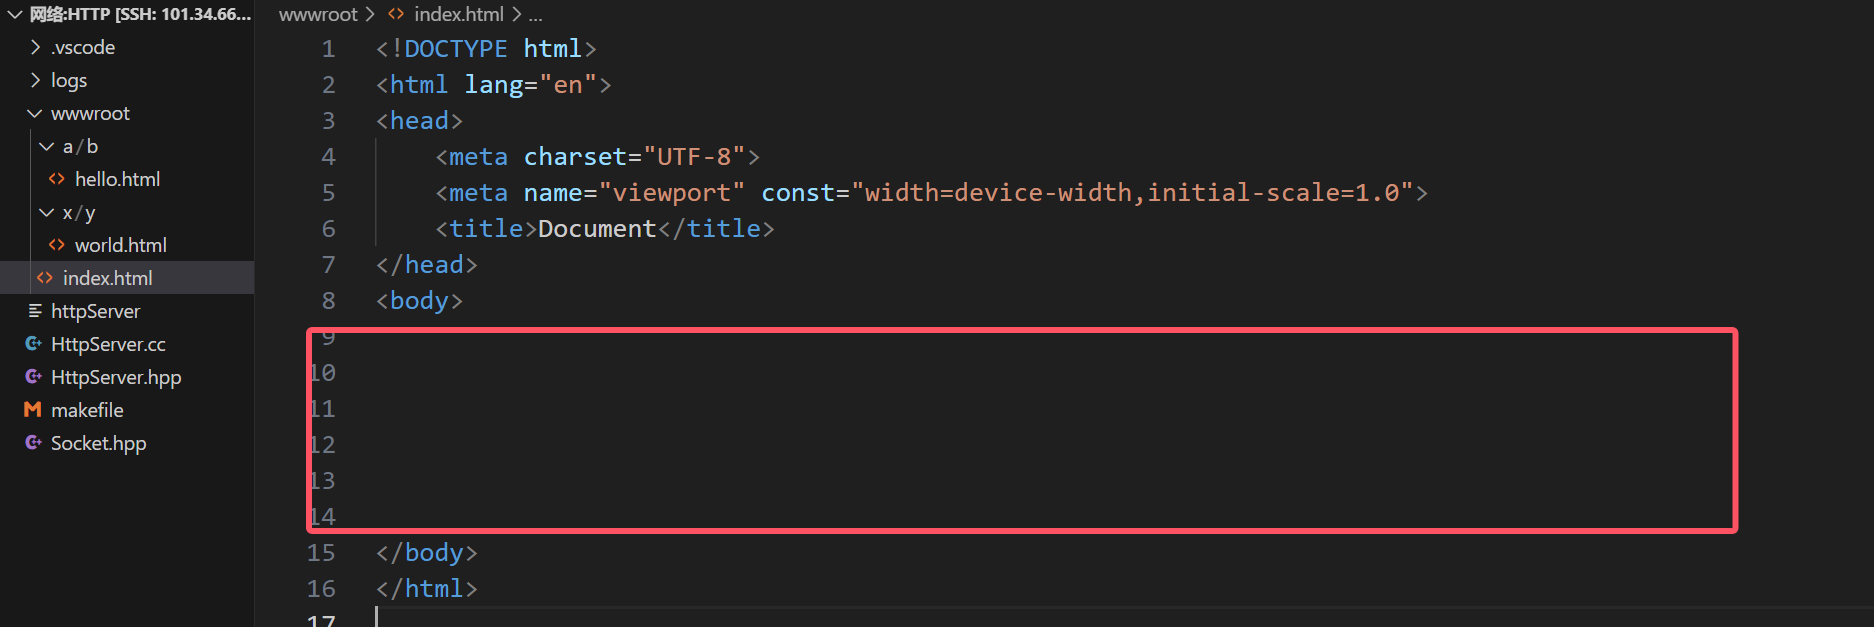Open wwwroot in the breadcrumb
The height and width of the screenshot is (627, 1874).
[x=318, y=14]
